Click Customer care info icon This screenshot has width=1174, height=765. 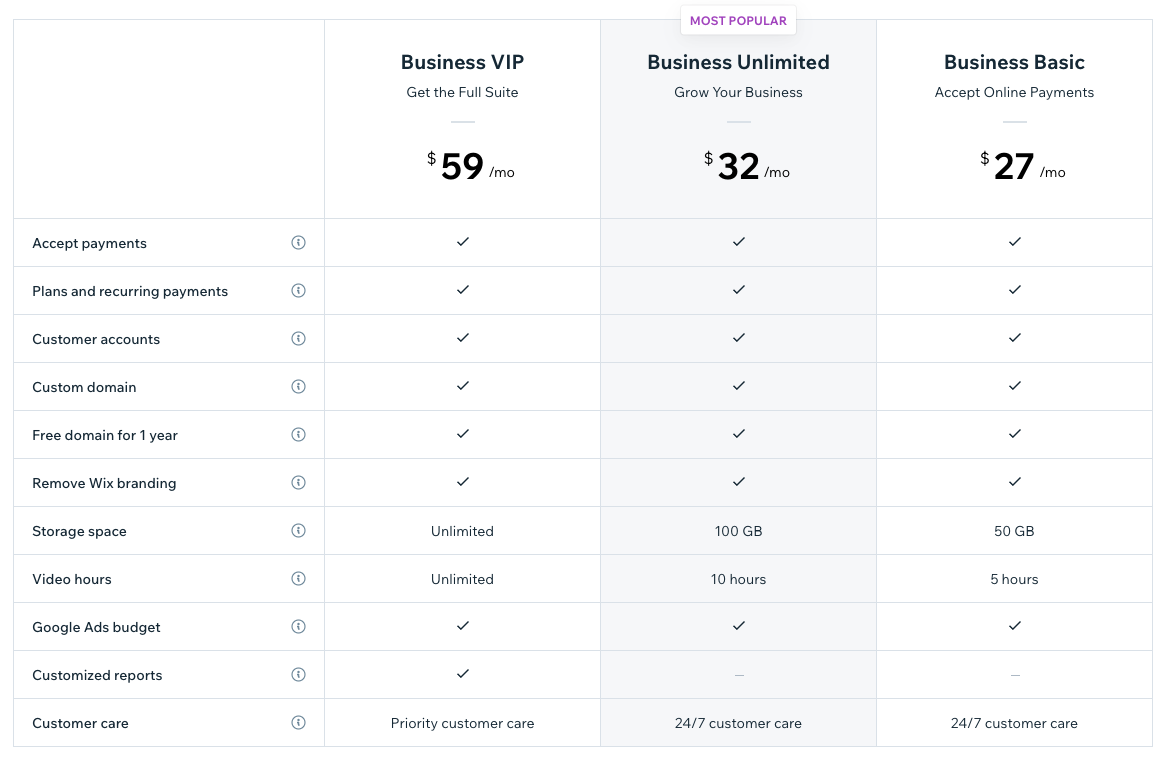[x=298, y=723]
